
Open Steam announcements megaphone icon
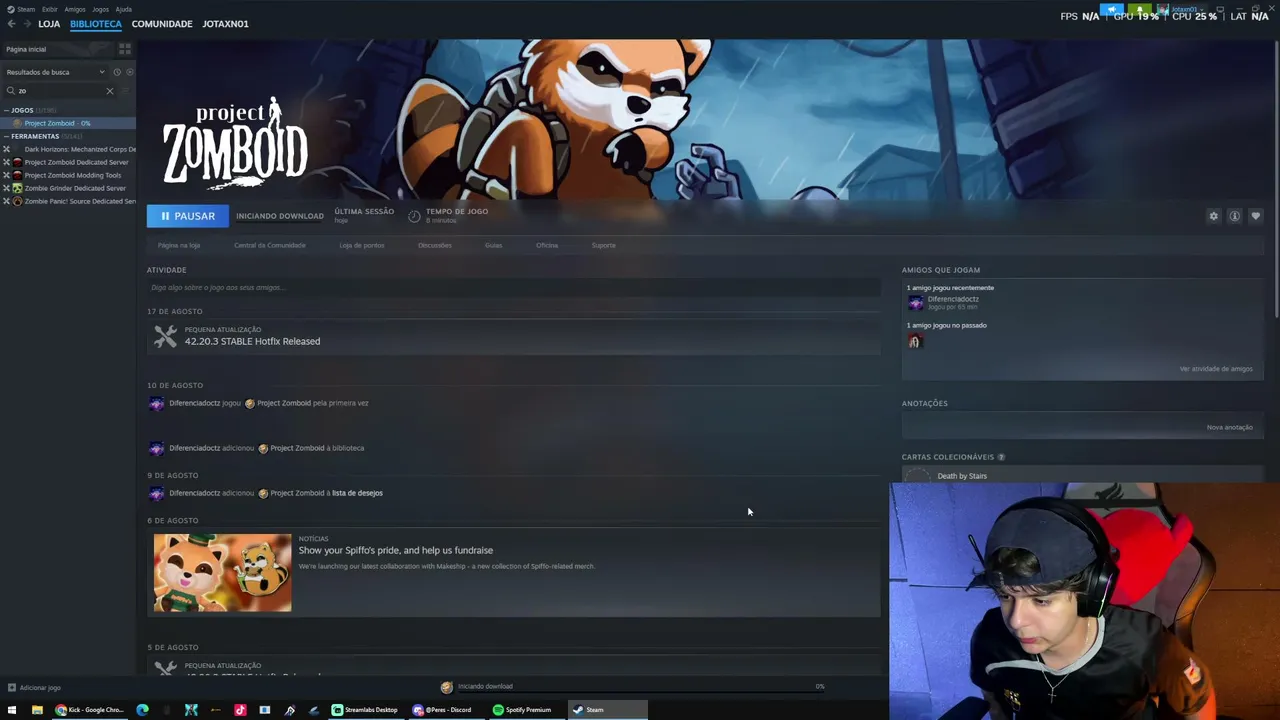(x=1112, y=9)
